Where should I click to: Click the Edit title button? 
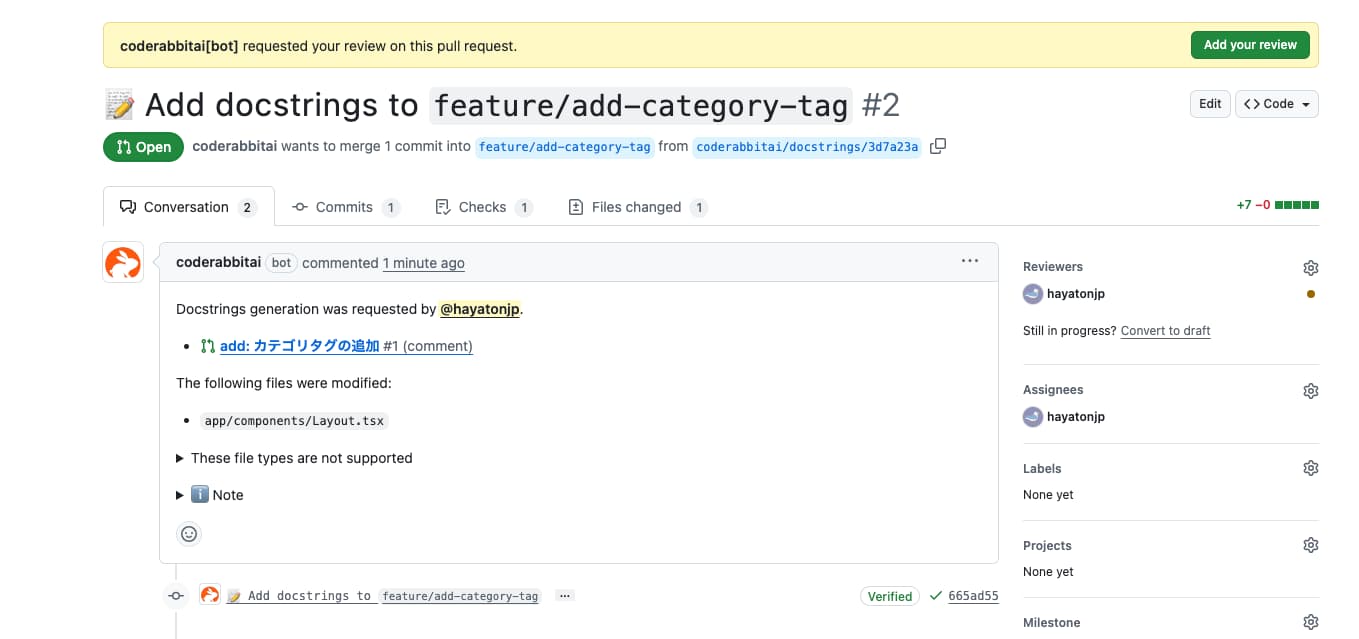click(1209, 104)
